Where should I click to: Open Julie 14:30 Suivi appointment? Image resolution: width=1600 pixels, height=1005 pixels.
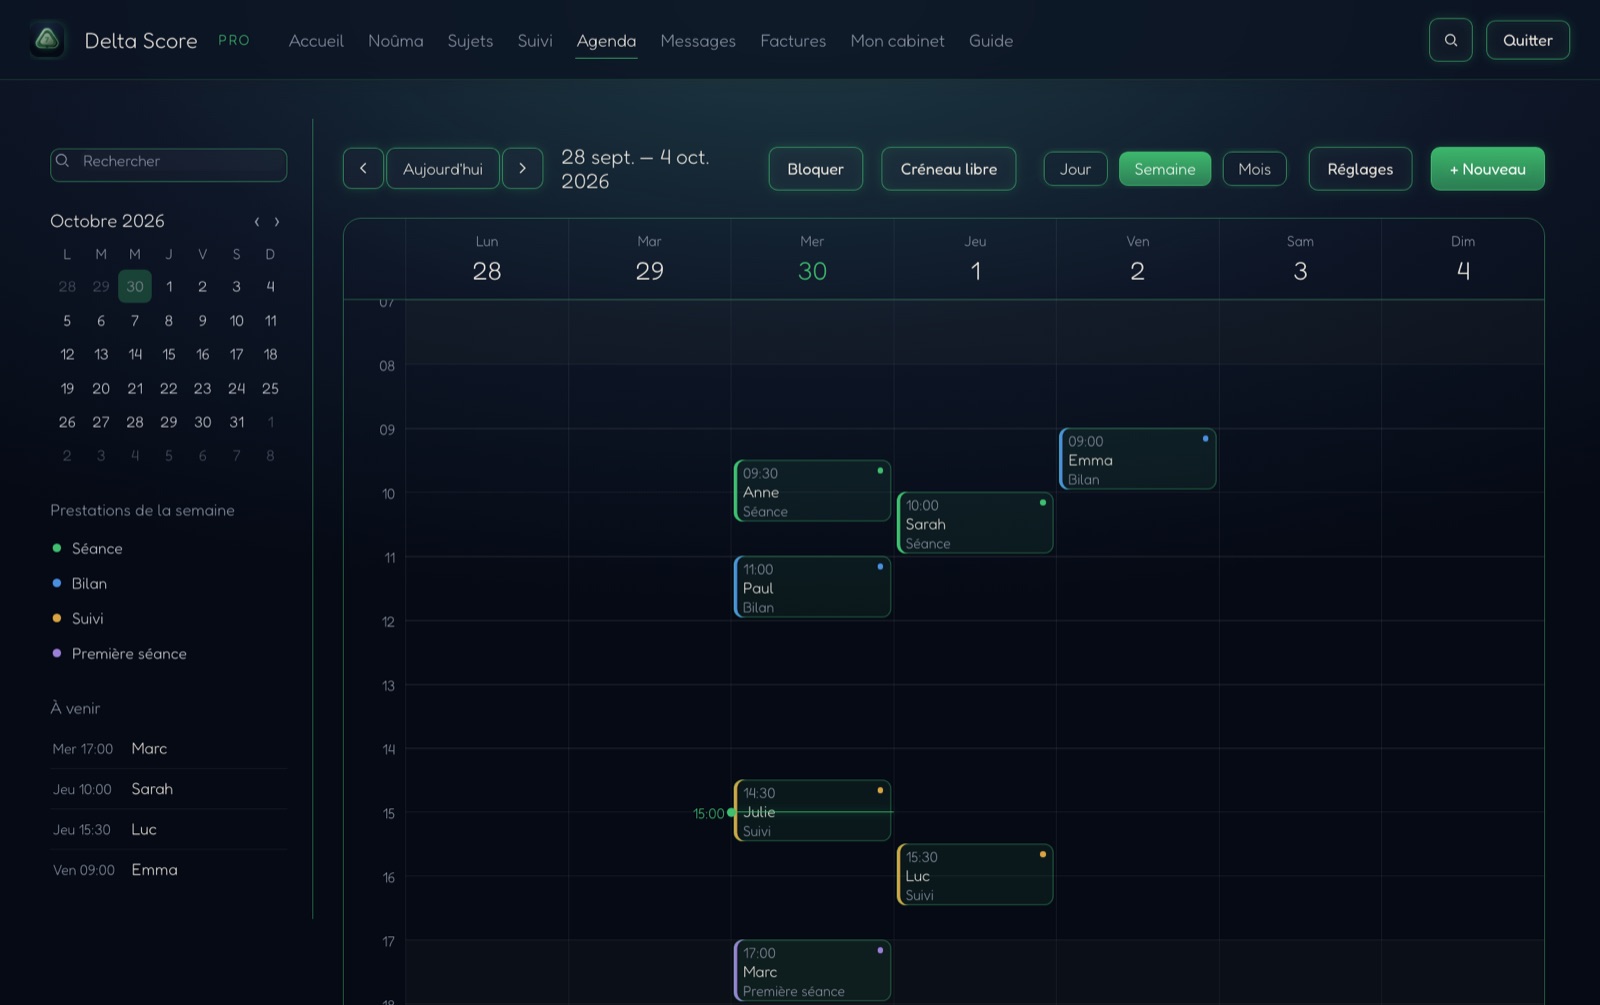pyautogui.click(x=812, y=810)
